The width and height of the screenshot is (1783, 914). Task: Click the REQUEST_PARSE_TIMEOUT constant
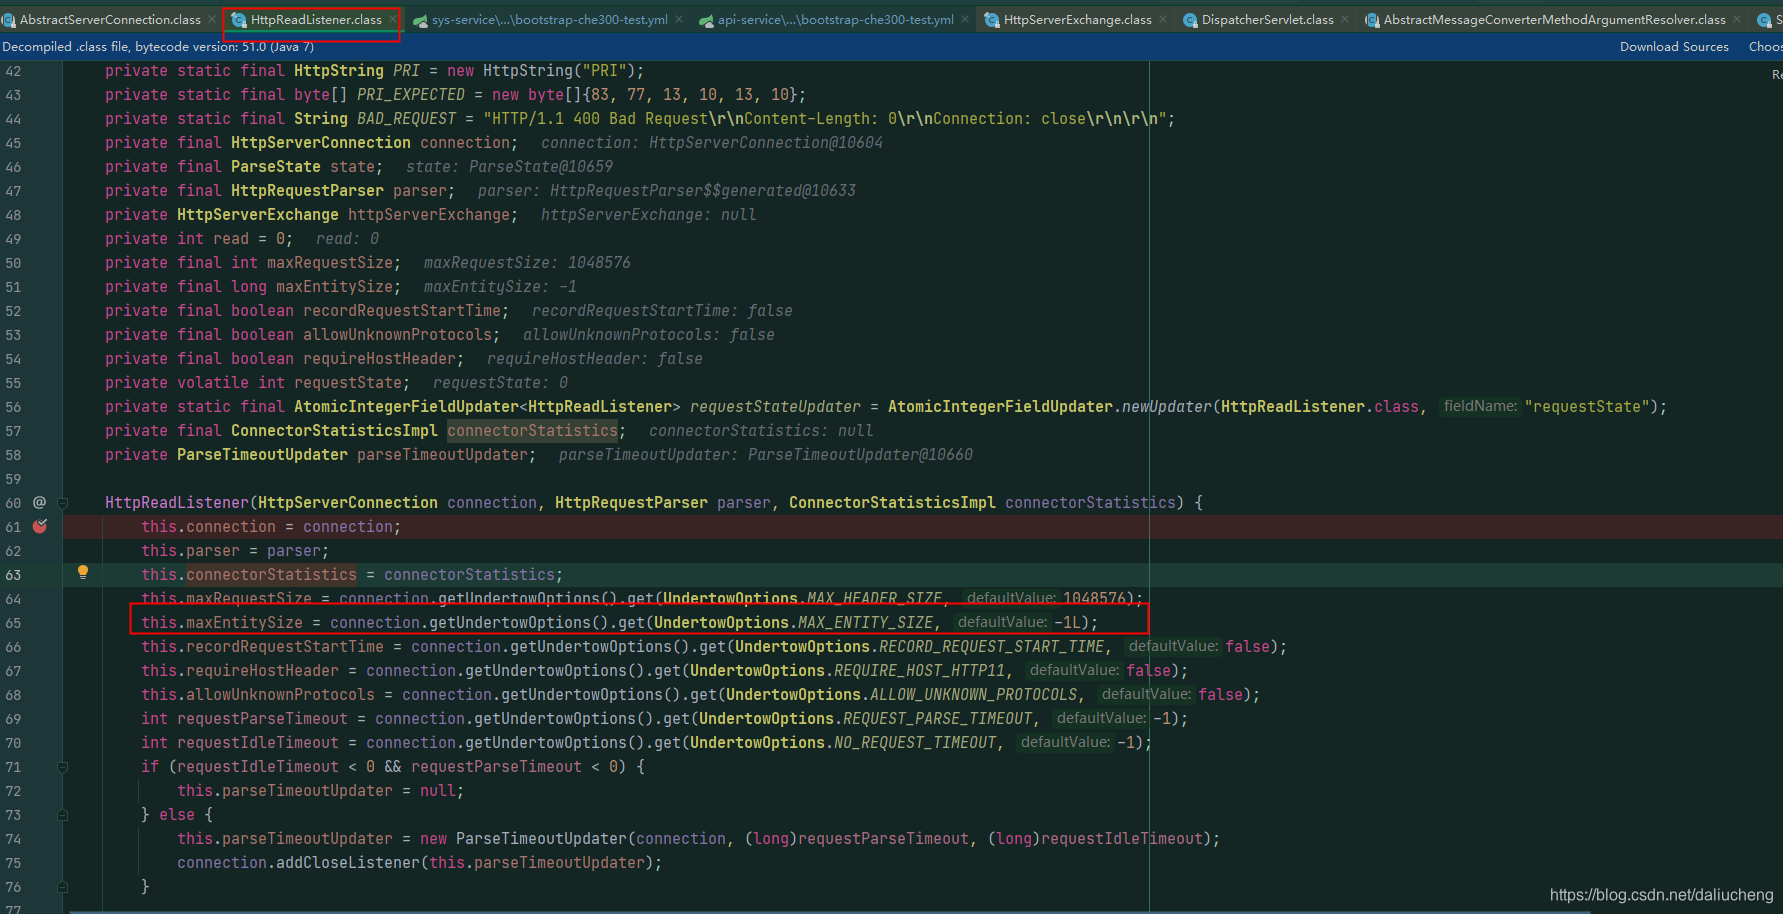tap(937, 719)
